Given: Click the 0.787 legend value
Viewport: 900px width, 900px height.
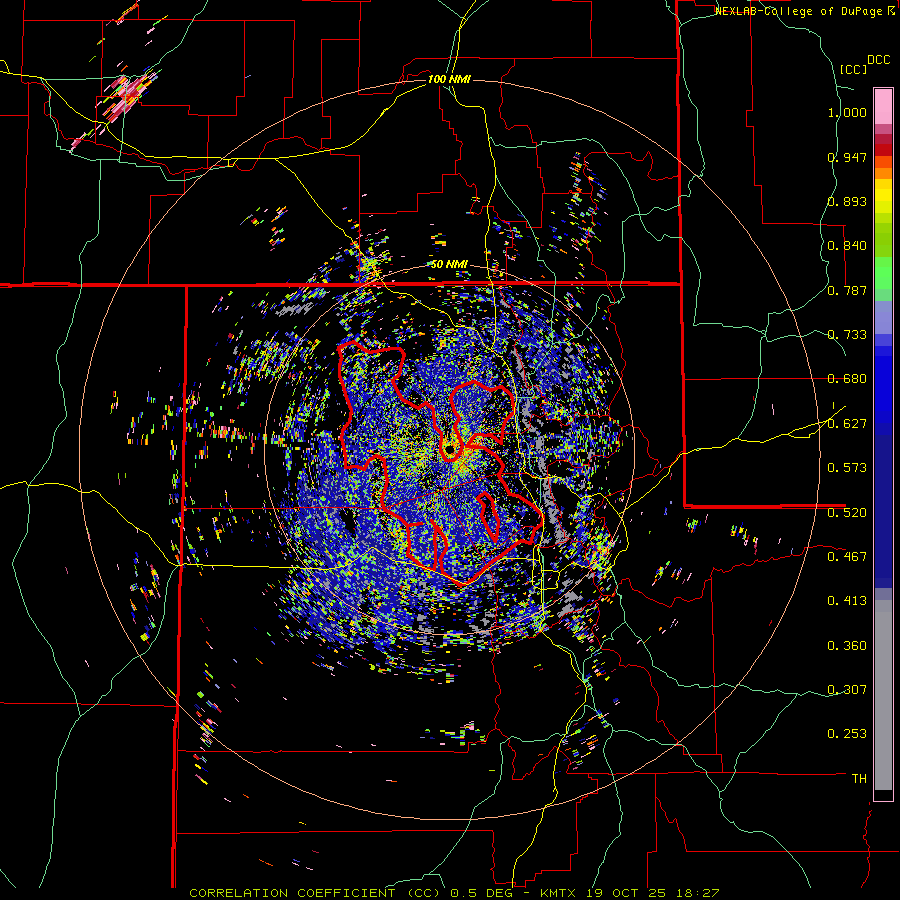Looking at the screenshot, I should 847,290.
